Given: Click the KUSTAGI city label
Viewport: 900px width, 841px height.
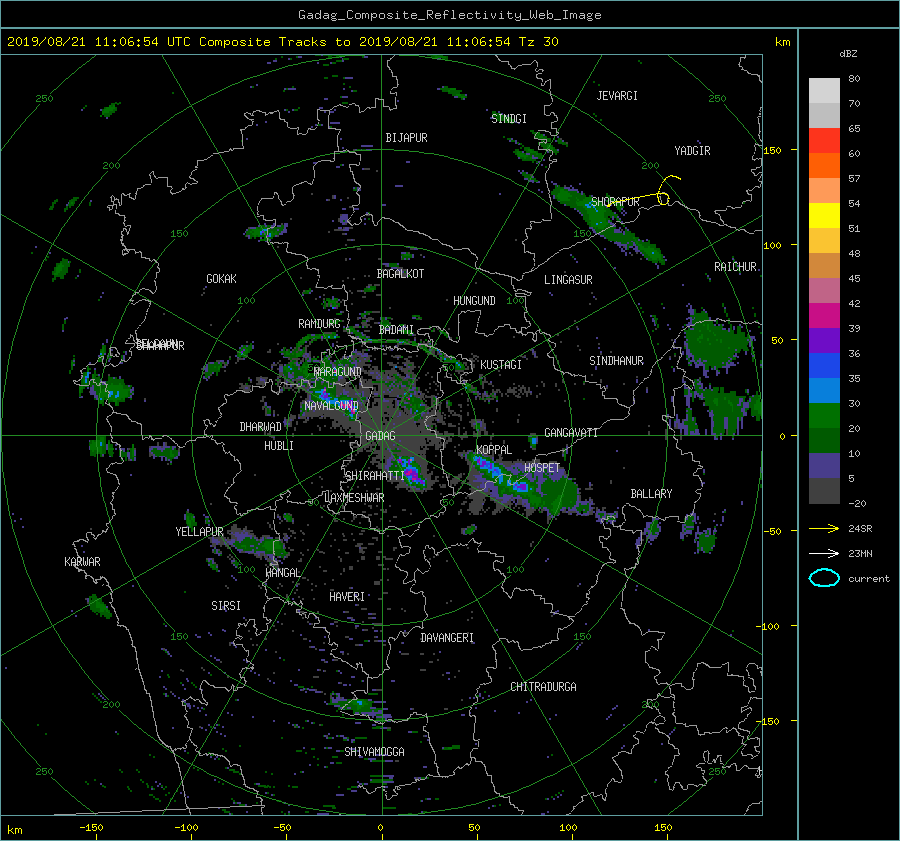Looking at the screenshot, I should click(x=501, y=365).
